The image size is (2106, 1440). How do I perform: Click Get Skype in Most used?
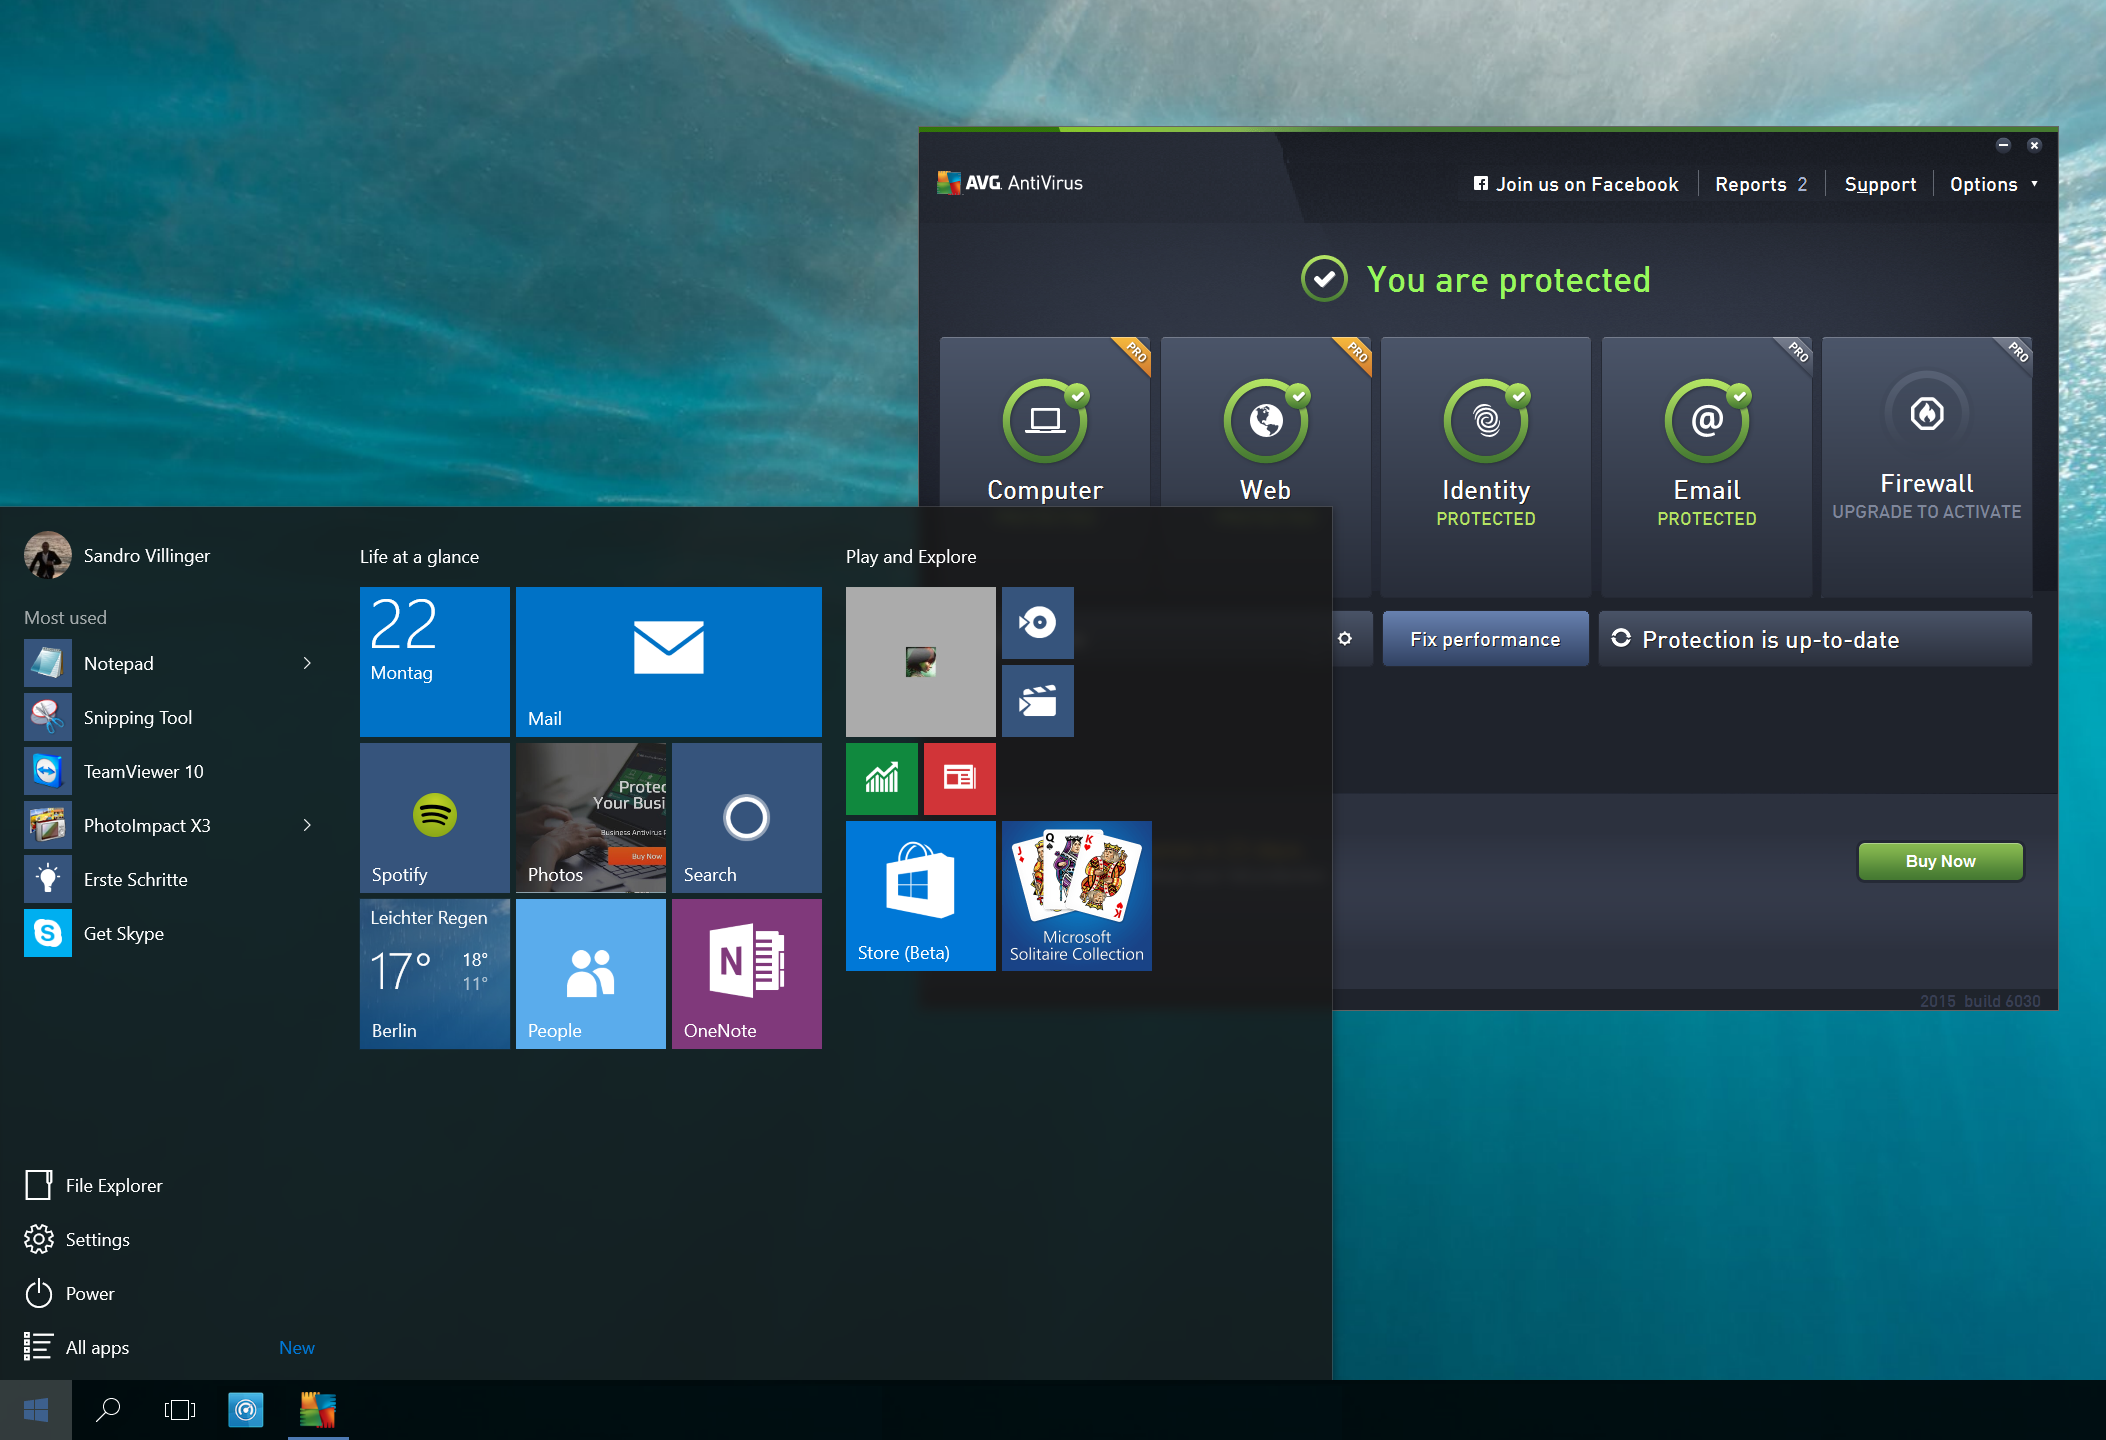click(x=170, y=933)
